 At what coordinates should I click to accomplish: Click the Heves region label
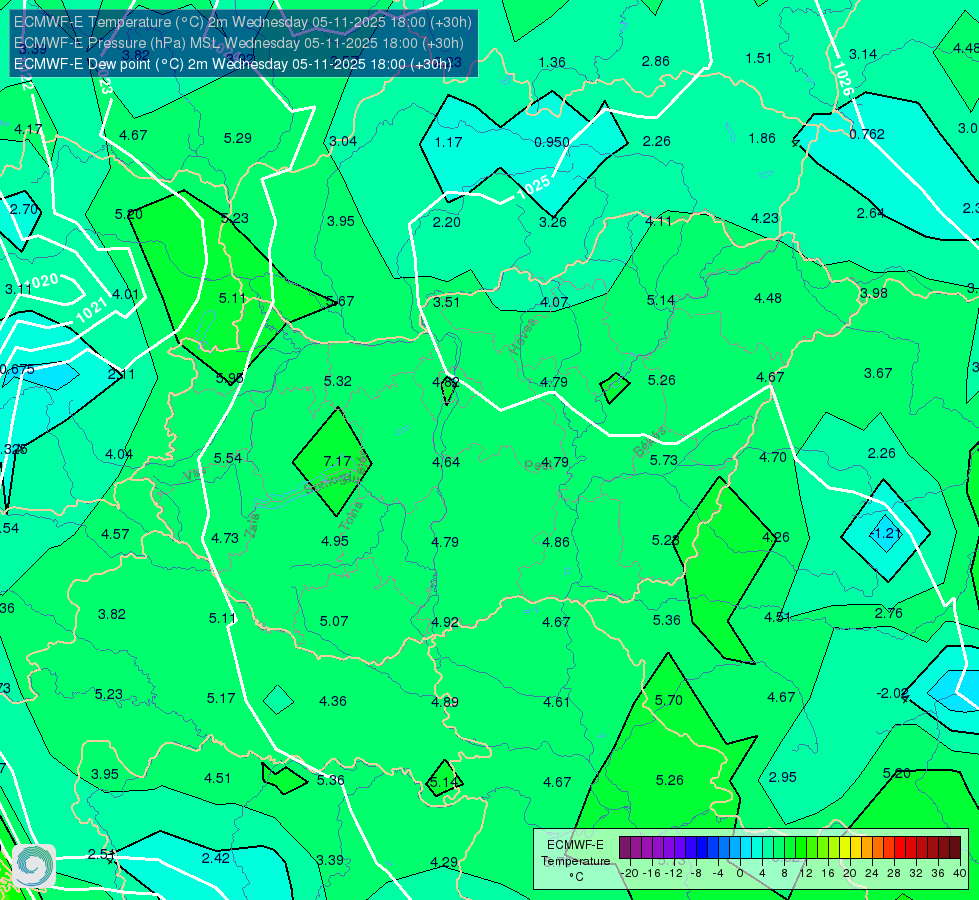point(523,335)
